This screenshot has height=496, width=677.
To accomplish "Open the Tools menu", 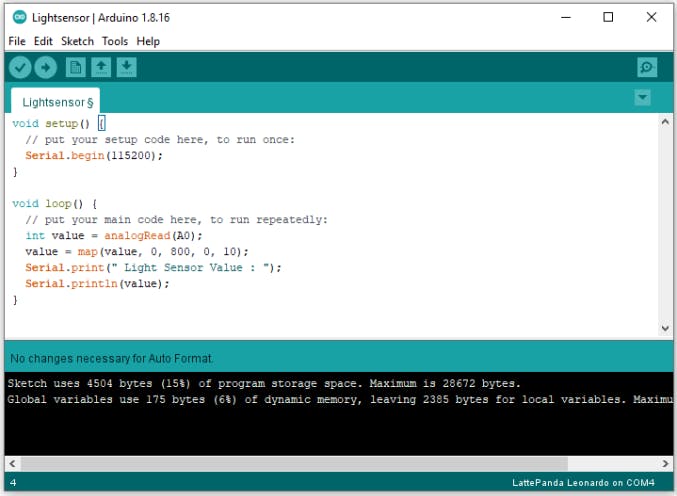I will click(x=115, y=41).
